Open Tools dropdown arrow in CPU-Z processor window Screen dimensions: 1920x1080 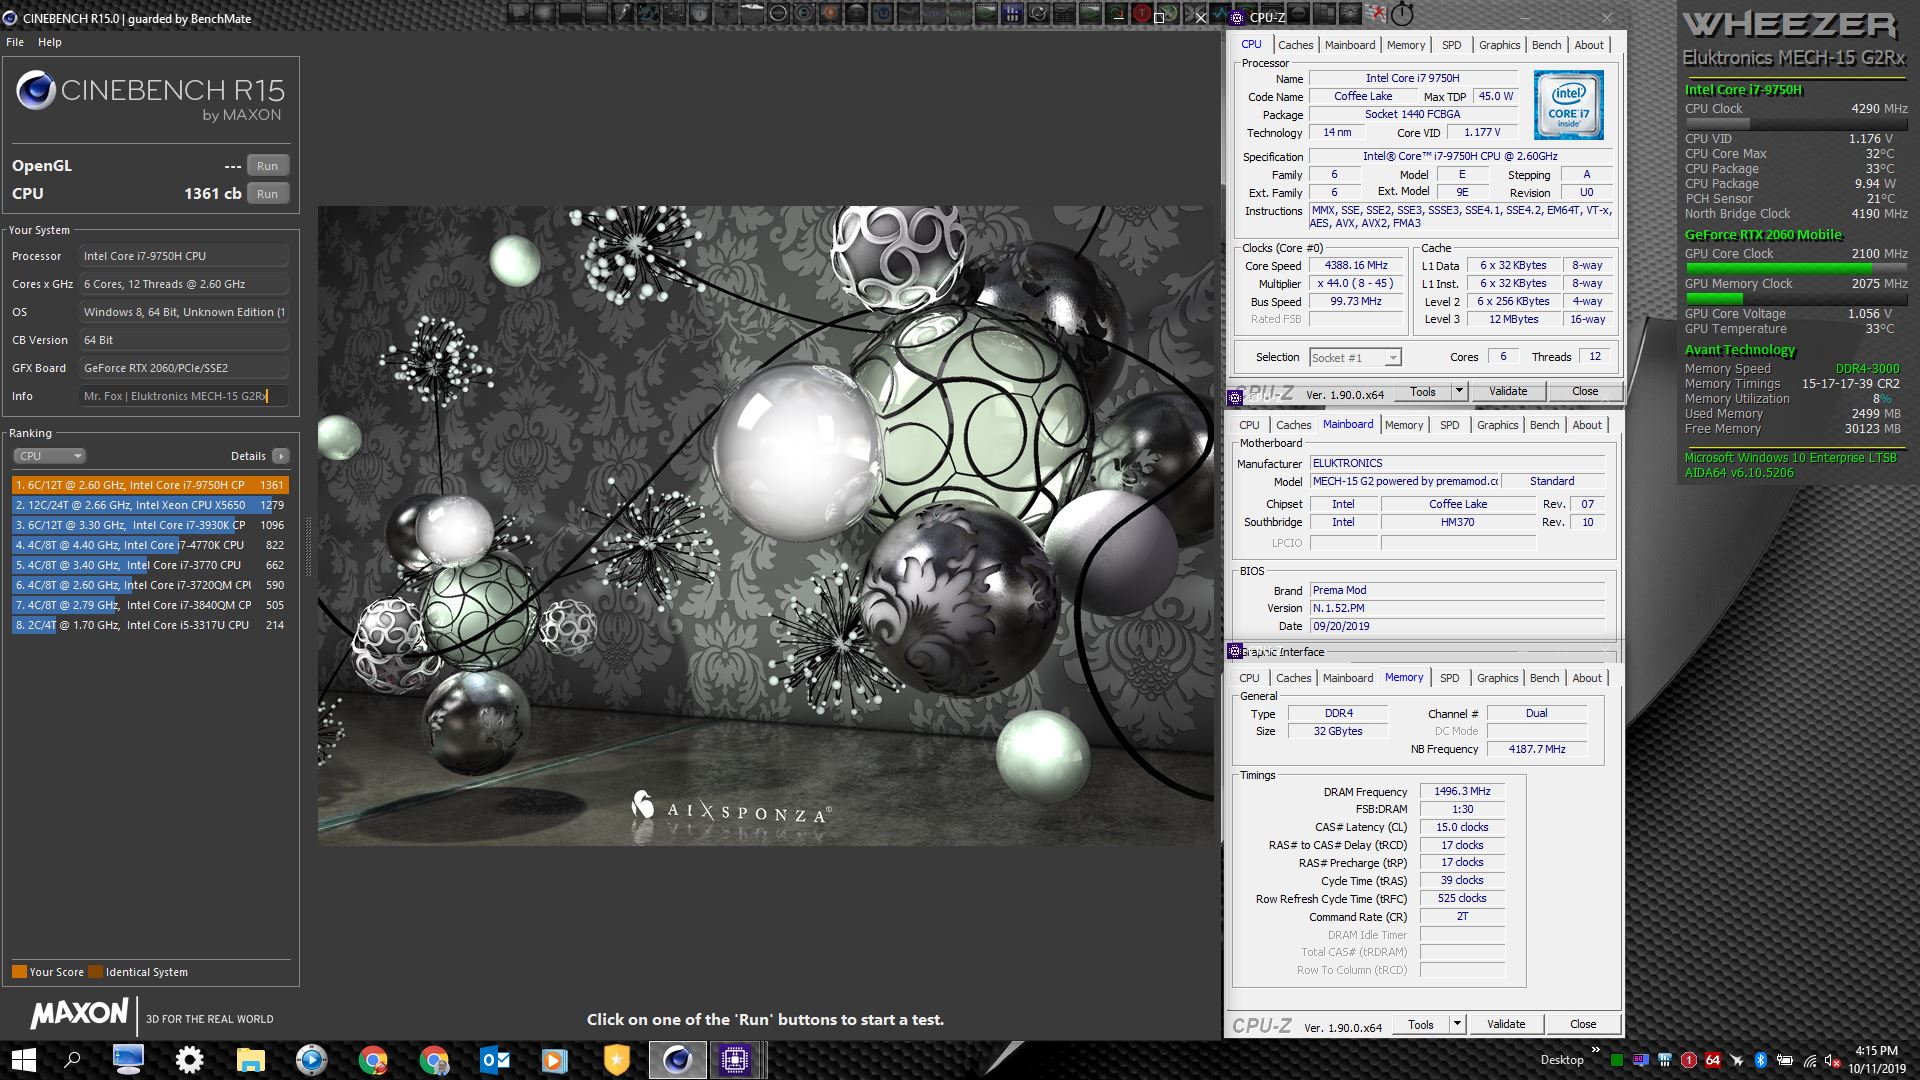(x=1459, y=391)
